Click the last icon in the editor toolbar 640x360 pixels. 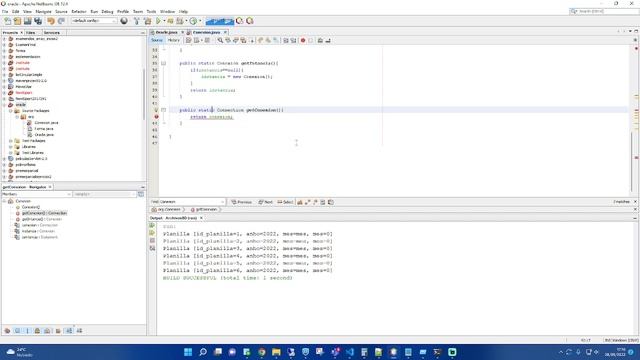[328, 40]
